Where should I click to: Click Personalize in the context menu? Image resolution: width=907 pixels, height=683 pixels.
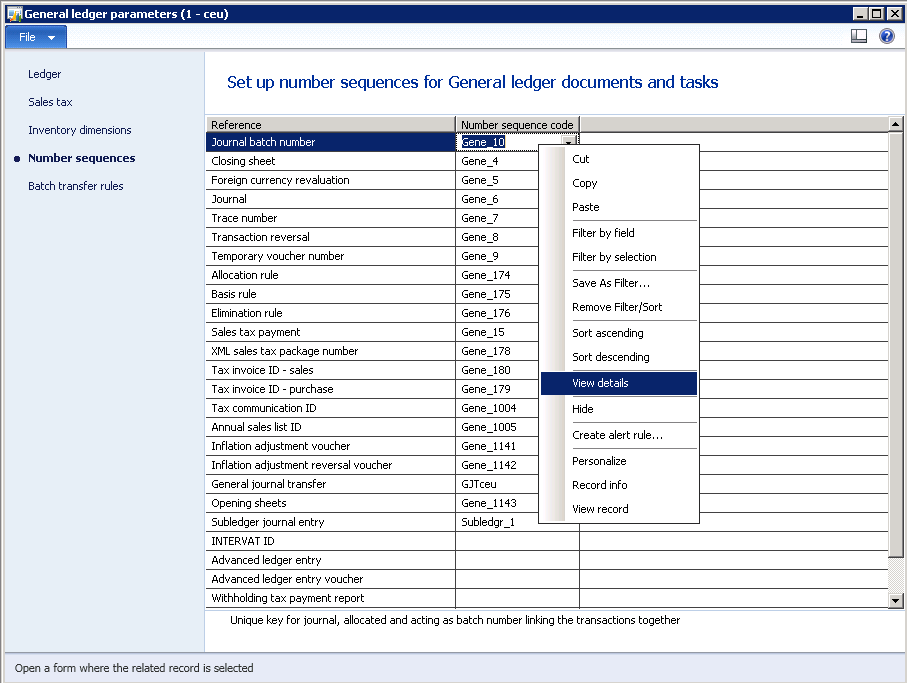[599, 461]
